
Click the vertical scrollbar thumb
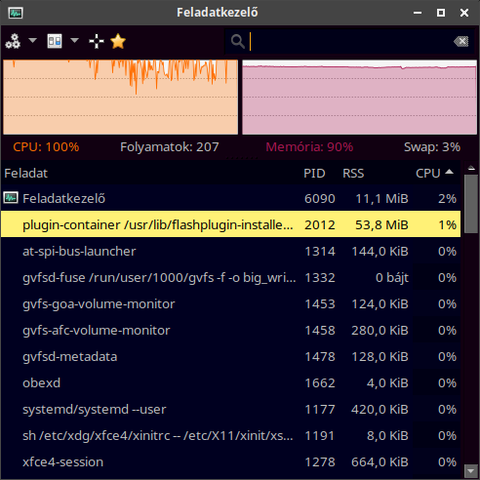(471, 204)
